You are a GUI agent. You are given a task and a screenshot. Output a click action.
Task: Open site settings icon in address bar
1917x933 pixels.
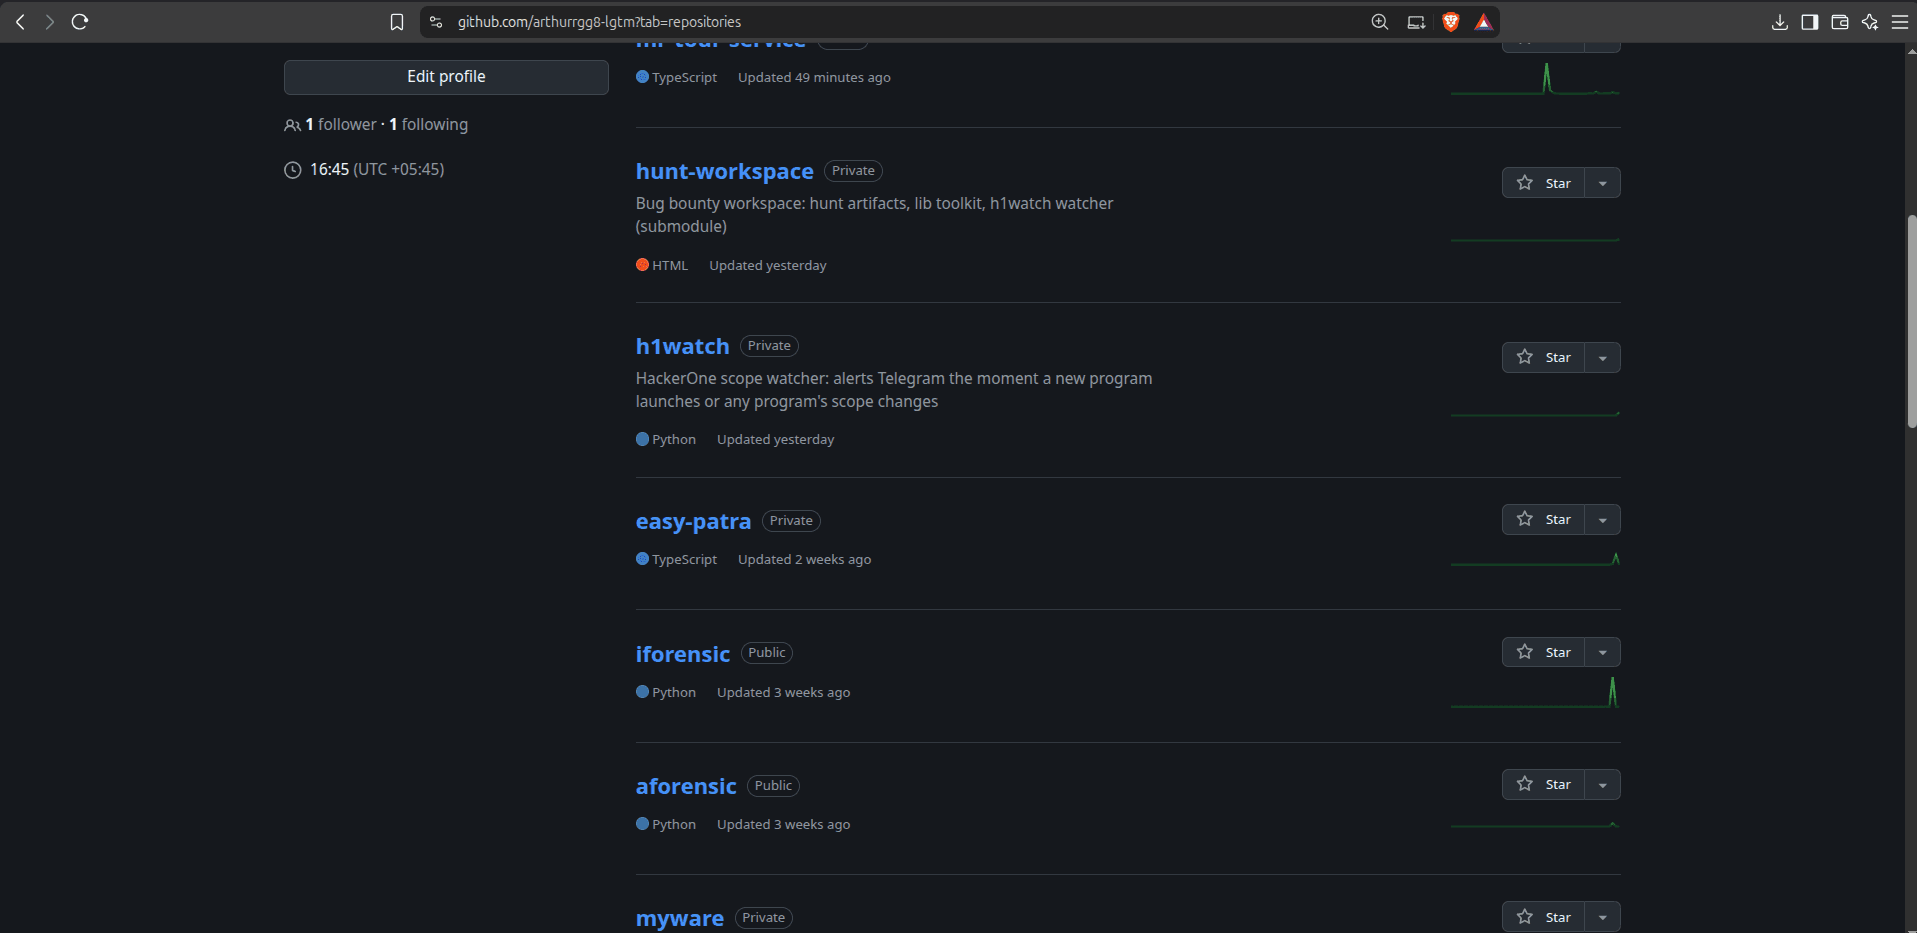click(x=436, y=22)
